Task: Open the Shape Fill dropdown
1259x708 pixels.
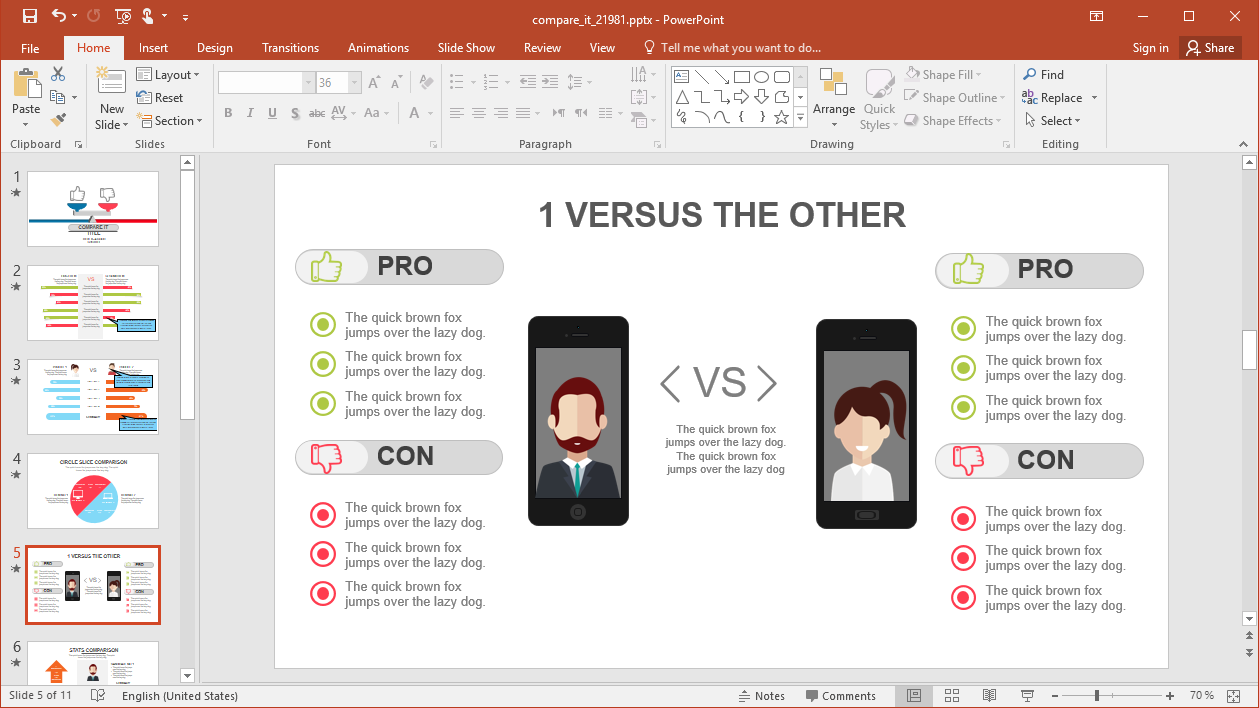Action: 944,75
